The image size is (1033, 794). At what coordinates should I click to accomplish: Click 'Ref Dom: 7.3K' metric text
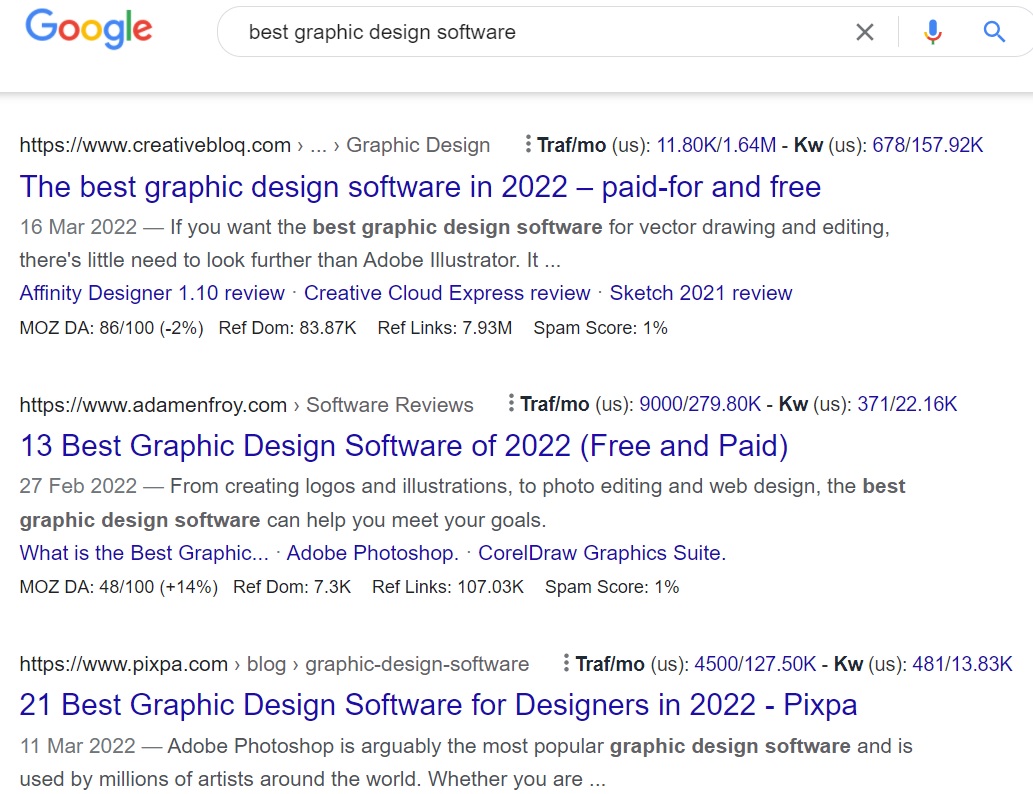tap(292, 587)
